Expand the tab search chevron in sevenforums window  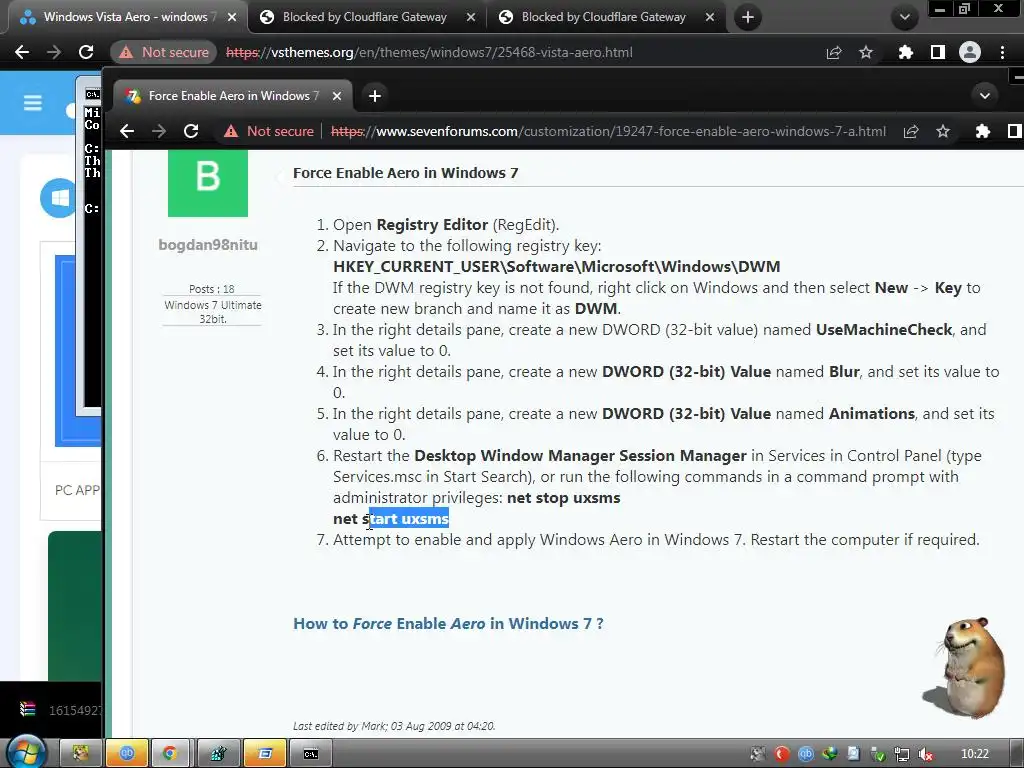pos(985,96)
